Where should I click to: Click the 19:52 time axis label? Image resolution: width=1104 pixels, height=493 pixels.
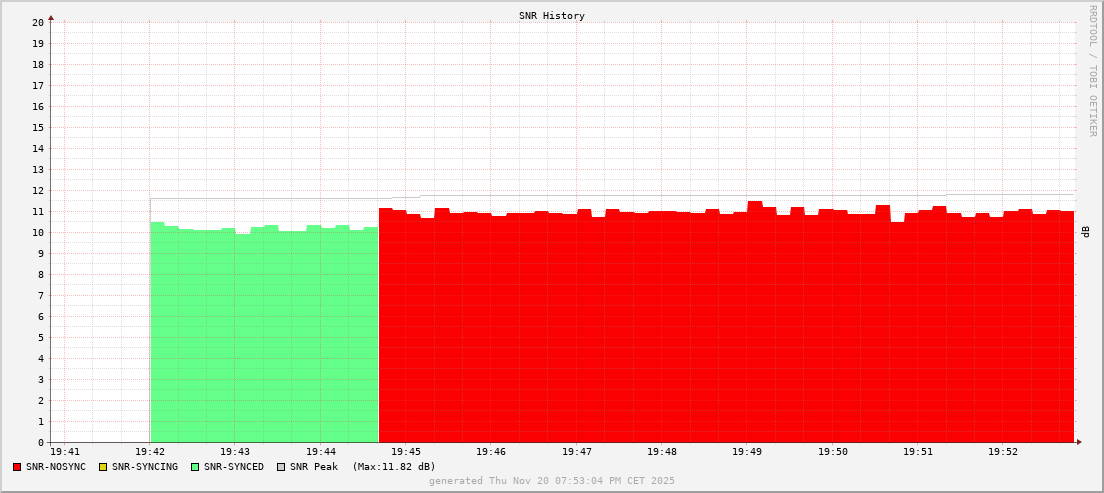click(x=1003, y=452)
